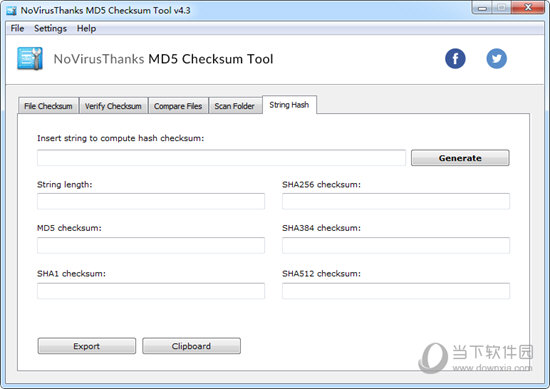Click the String length field

coord(151,201)
